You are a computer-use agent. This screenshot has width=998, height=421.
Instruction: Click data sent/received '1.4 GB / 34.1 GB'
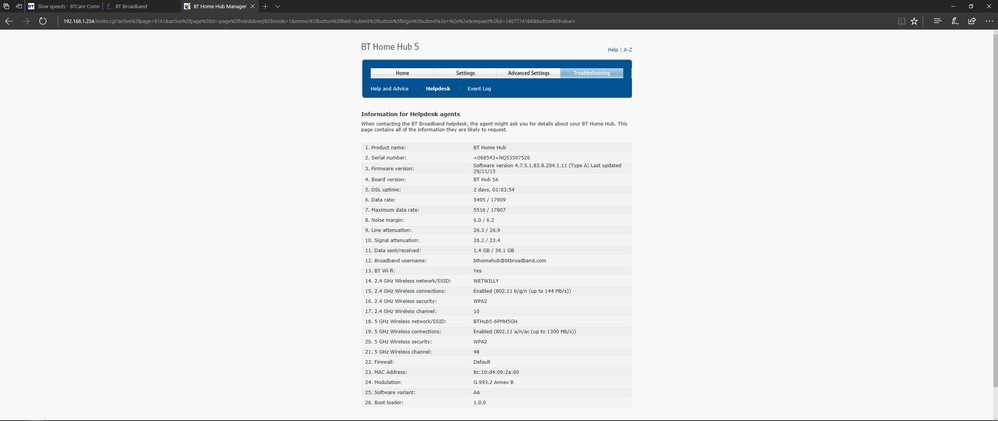click(493, 250)
